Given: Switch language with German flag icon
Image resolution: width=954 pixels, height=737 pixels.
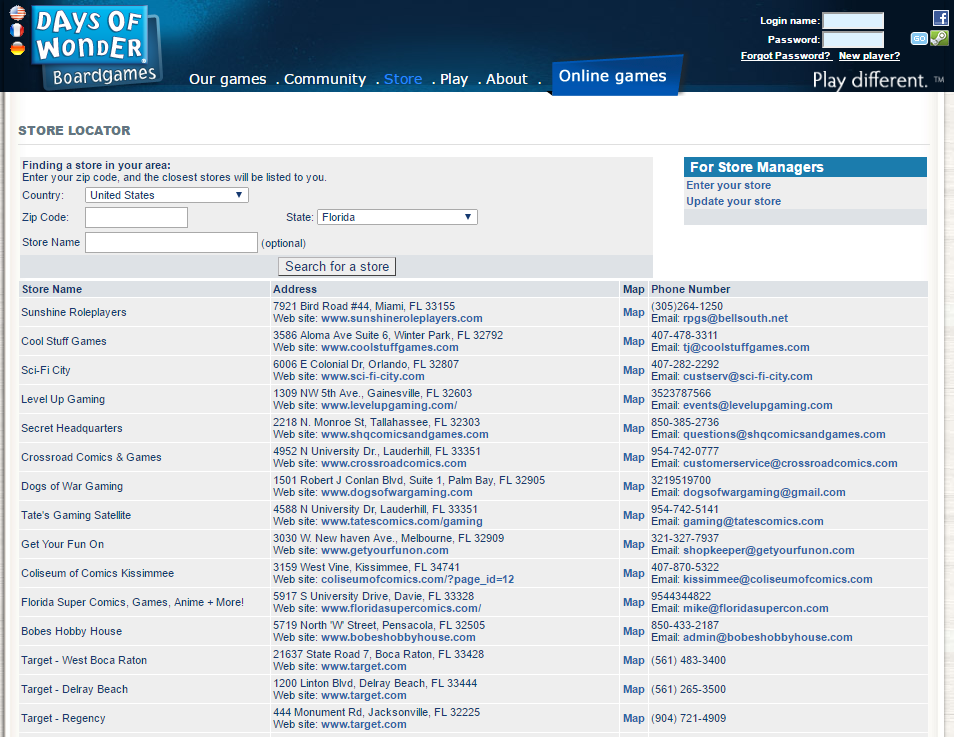Looking at the screenshot, I should click(x=18, y=47).
